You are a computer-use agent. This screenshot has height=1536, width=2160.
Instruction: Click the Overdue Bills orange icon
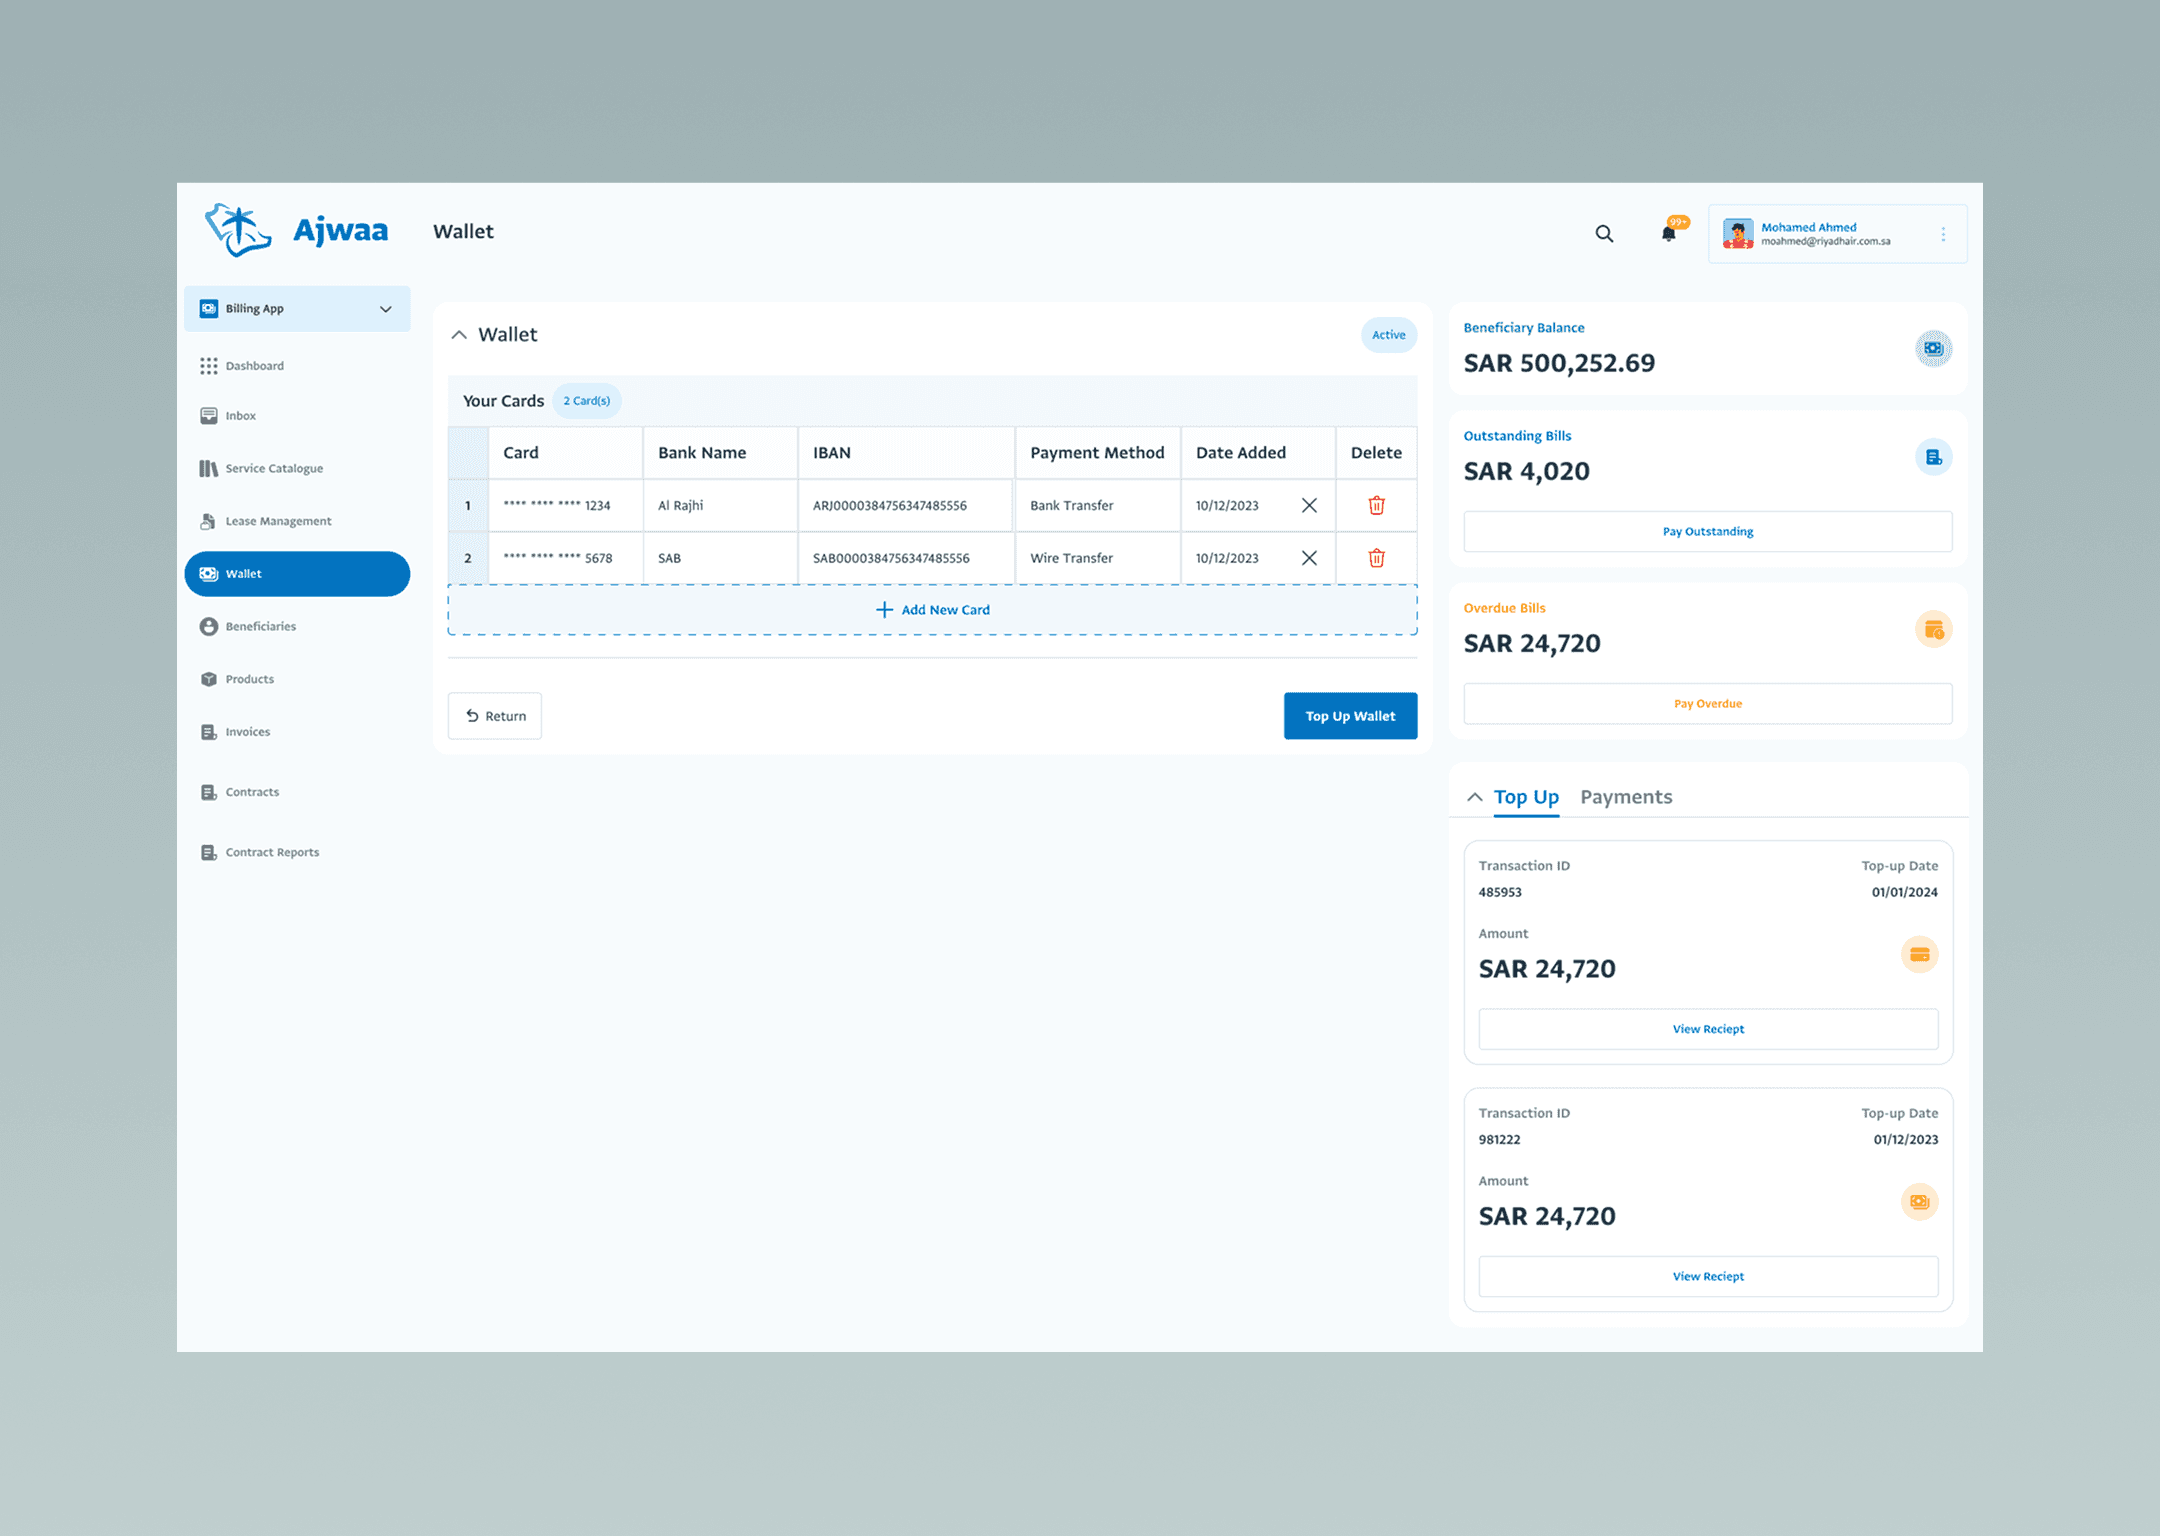coord(1933,630)
